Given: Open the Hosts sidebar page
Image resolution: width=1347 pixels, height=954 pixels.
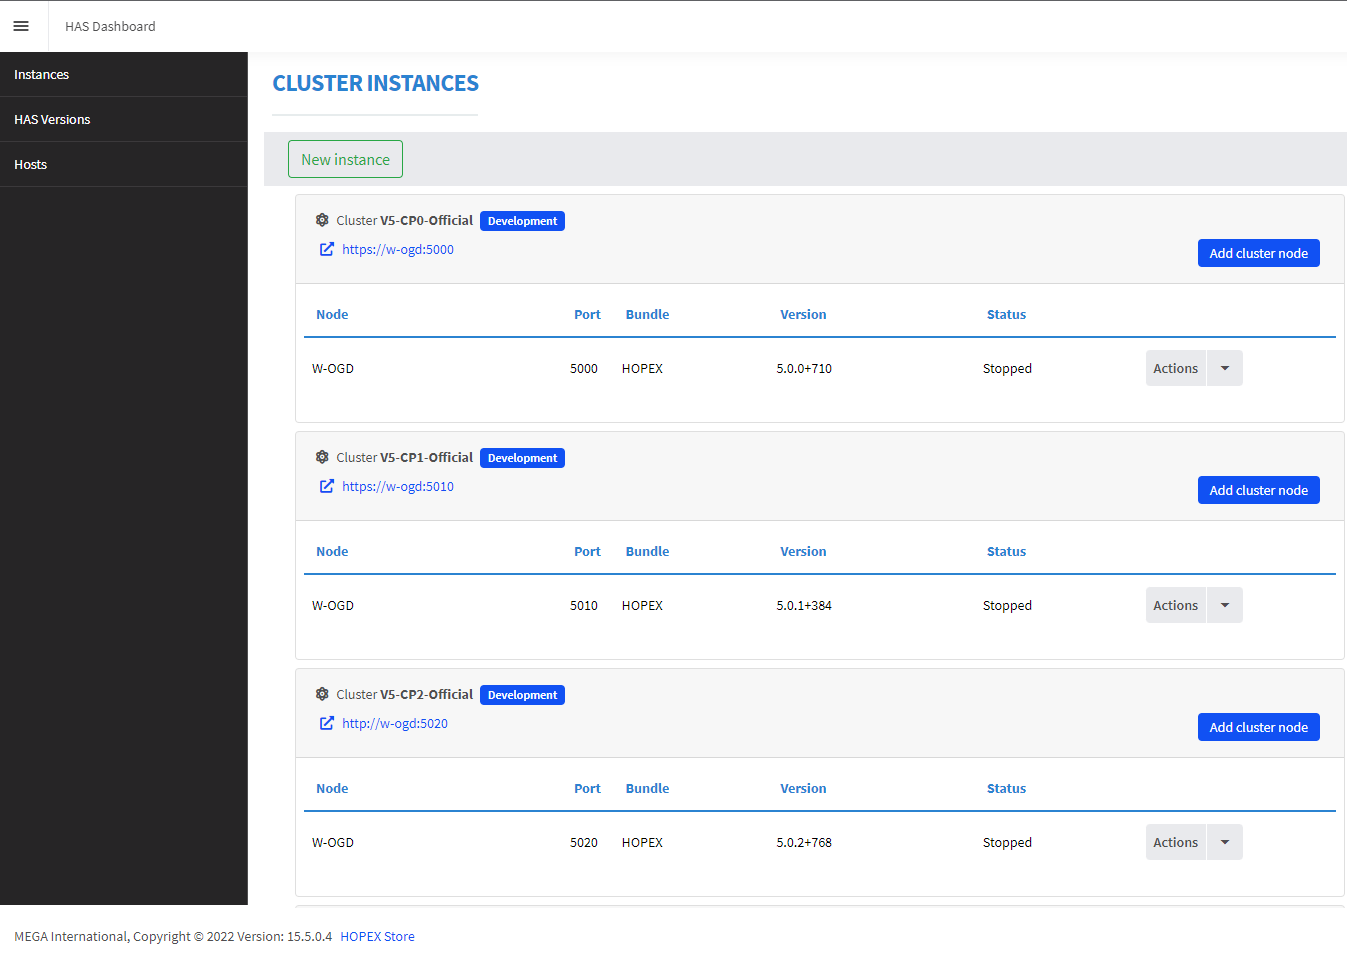Looking at the screenshot, I should (31, 165).
